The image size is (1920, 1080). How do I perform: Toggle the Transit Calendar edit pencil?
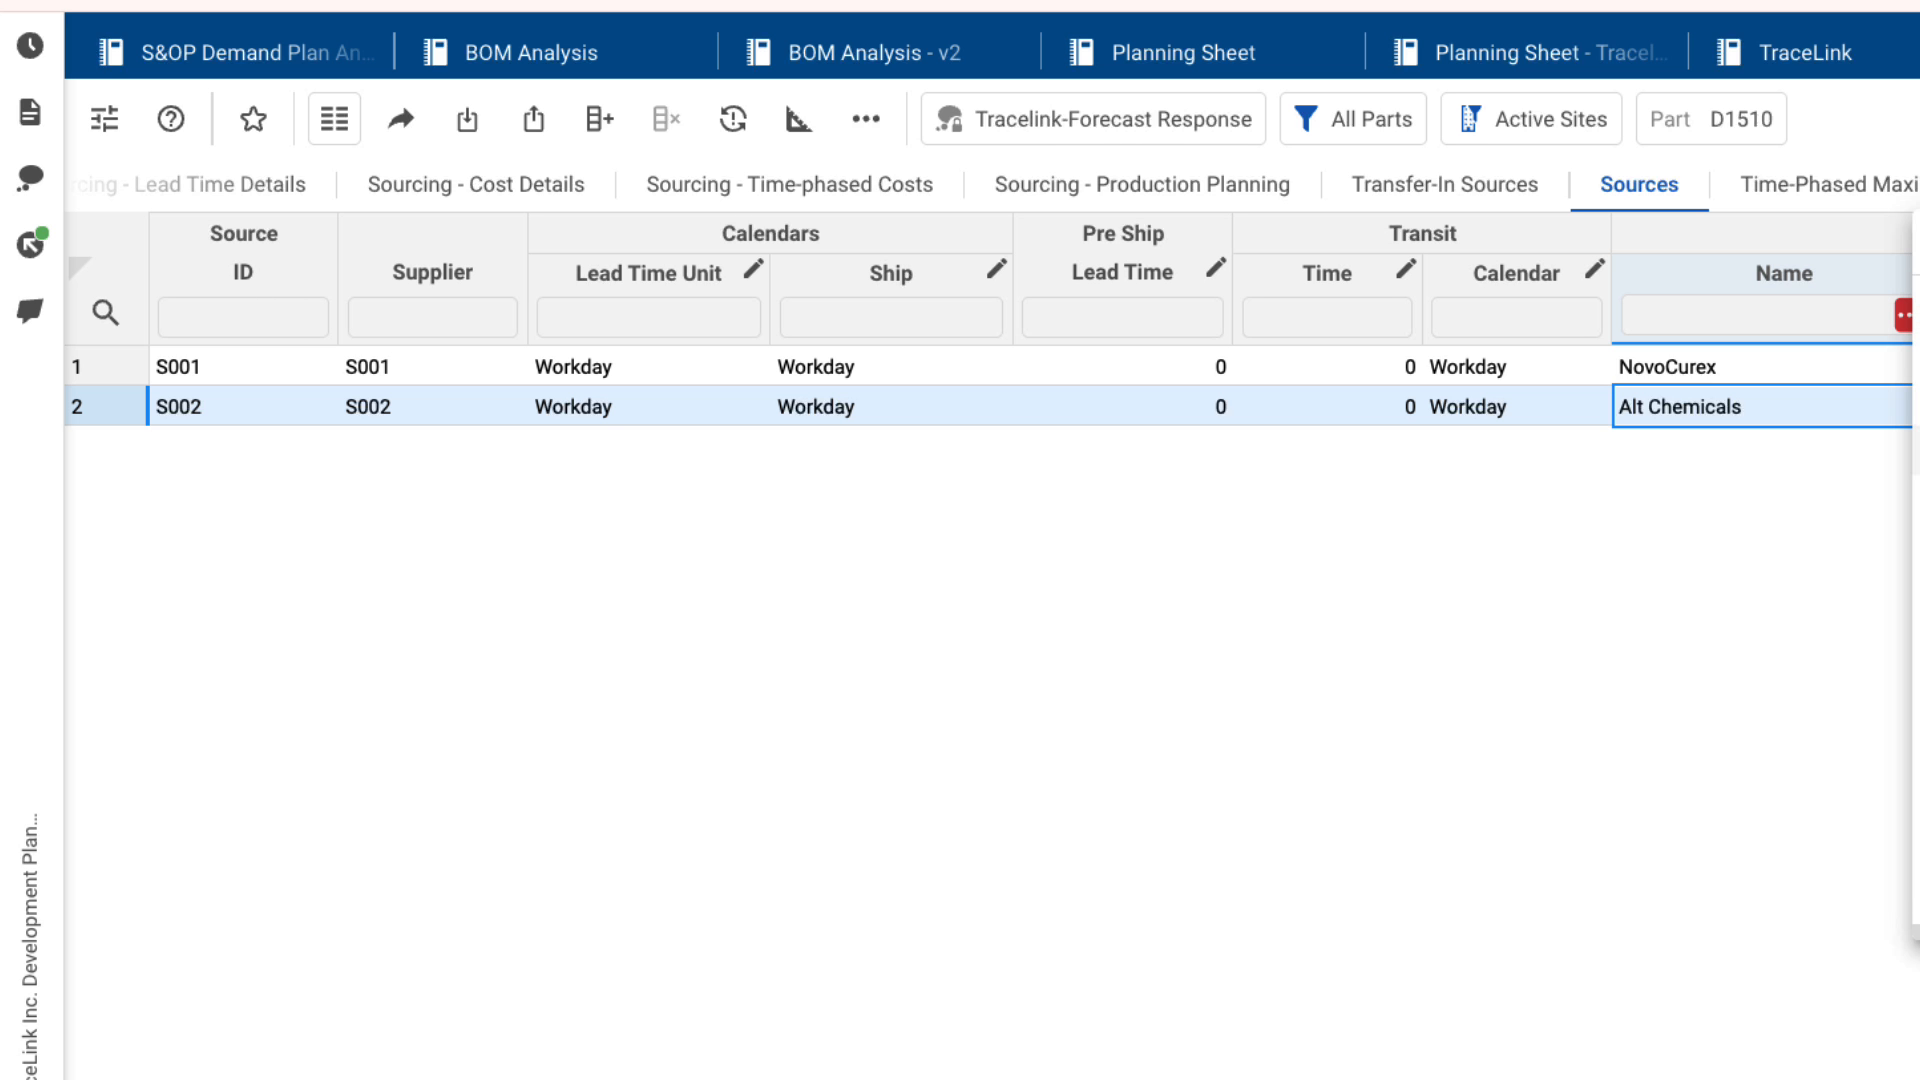[x=1594, y=269]
